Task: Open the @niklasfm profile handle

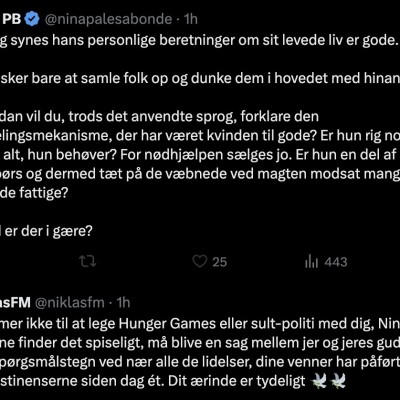Action: 70,303
